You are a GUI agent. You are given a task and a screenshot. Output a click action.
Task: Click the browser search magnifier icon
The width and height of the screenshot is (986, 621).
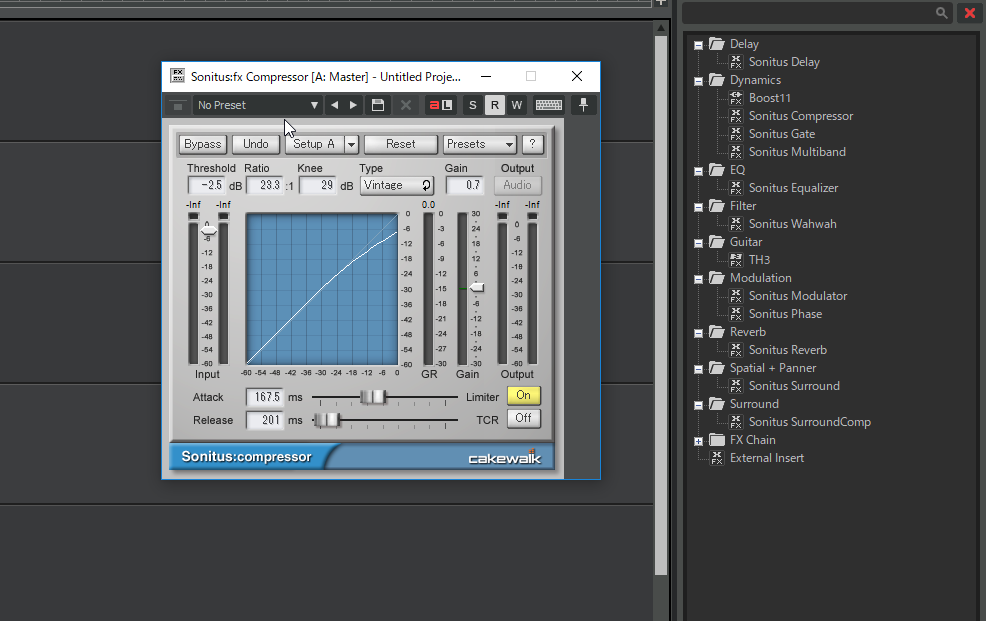(941, 13)
